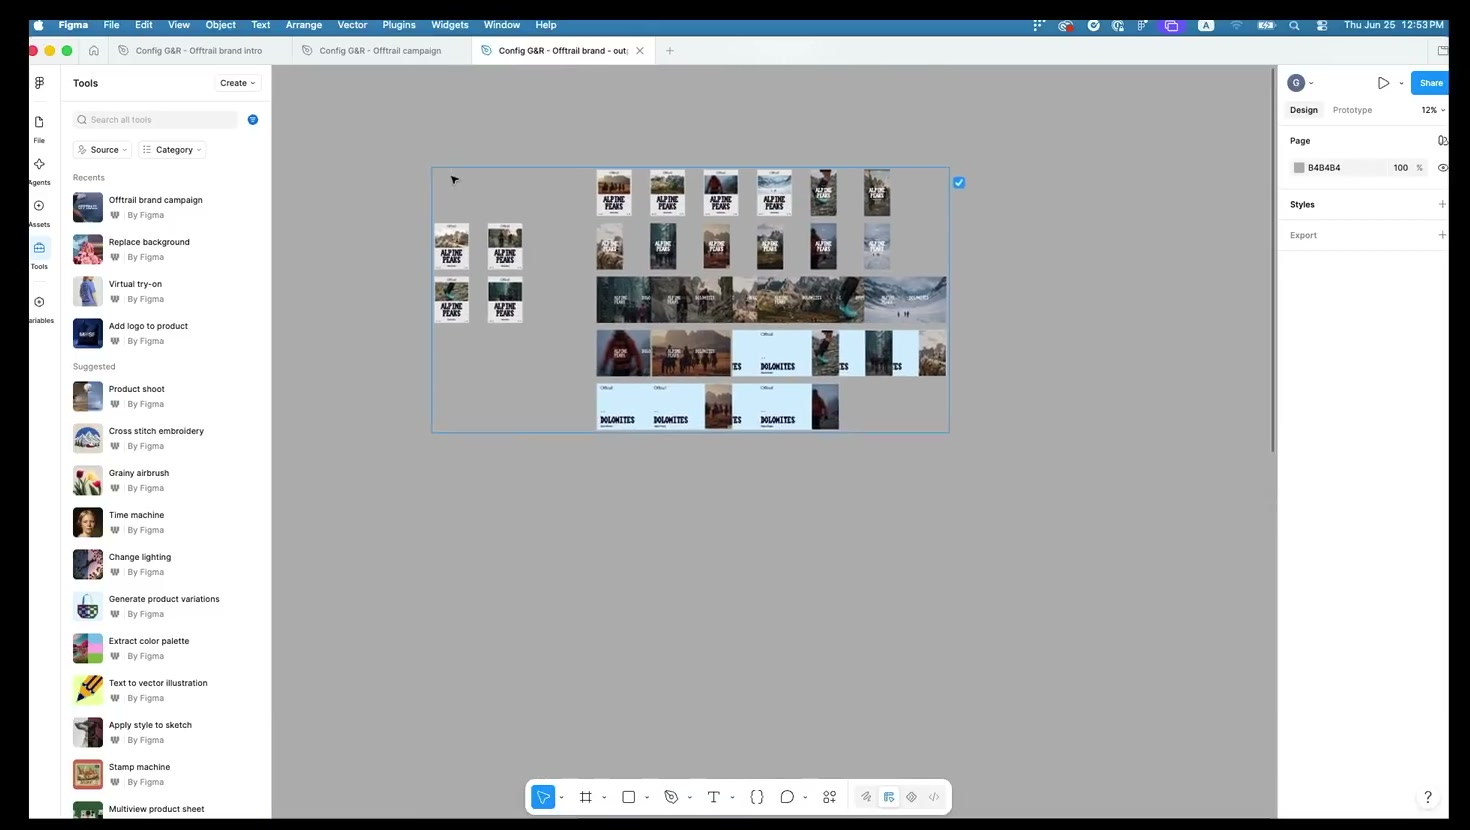Select the Rectangle shape tool
The image size is (1470, 830).
(628, 797)
